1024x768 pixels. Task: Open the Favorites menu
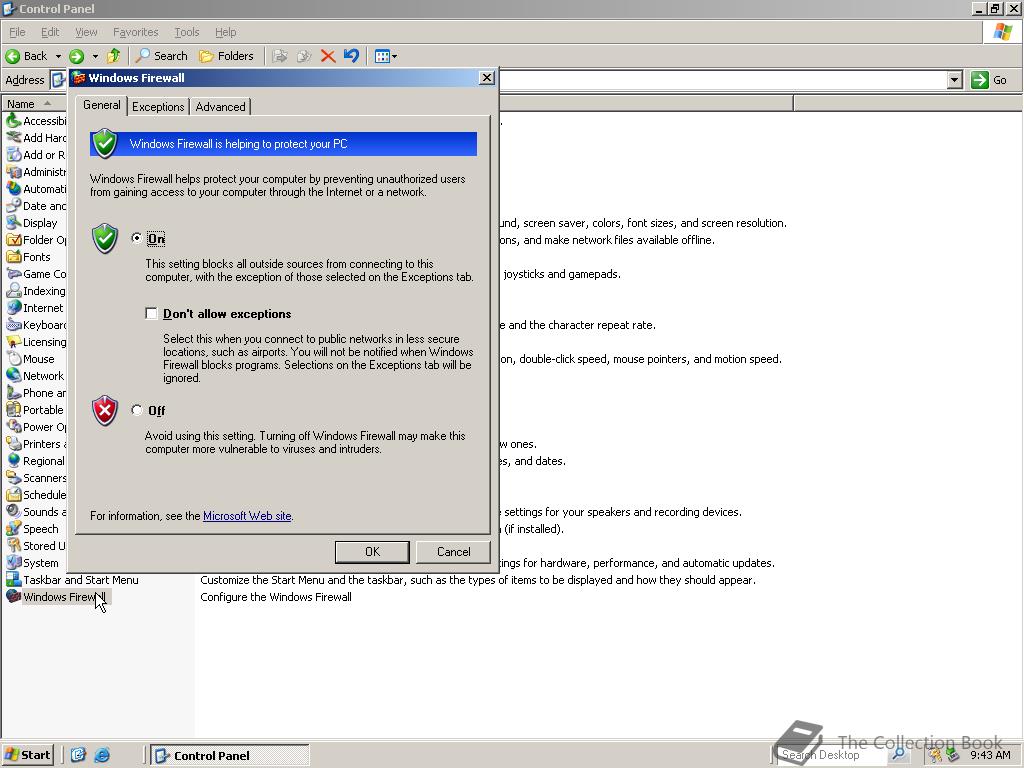pyautogui.click(x=135, y=32)
